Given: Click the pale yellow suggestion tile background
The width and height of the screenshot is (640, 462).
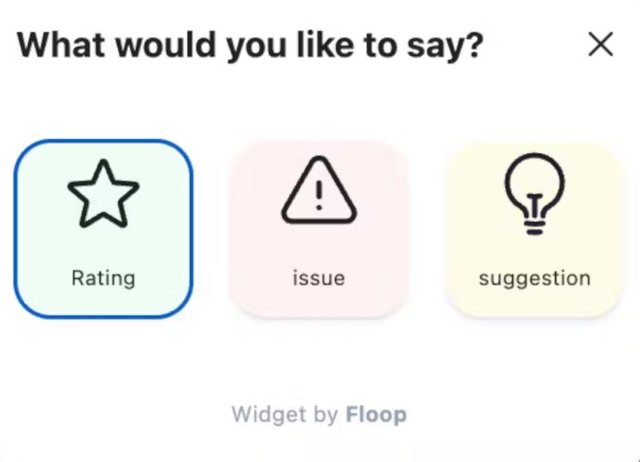Looking at the screenshot, I should pyautogui.click(x=535, y=249).
